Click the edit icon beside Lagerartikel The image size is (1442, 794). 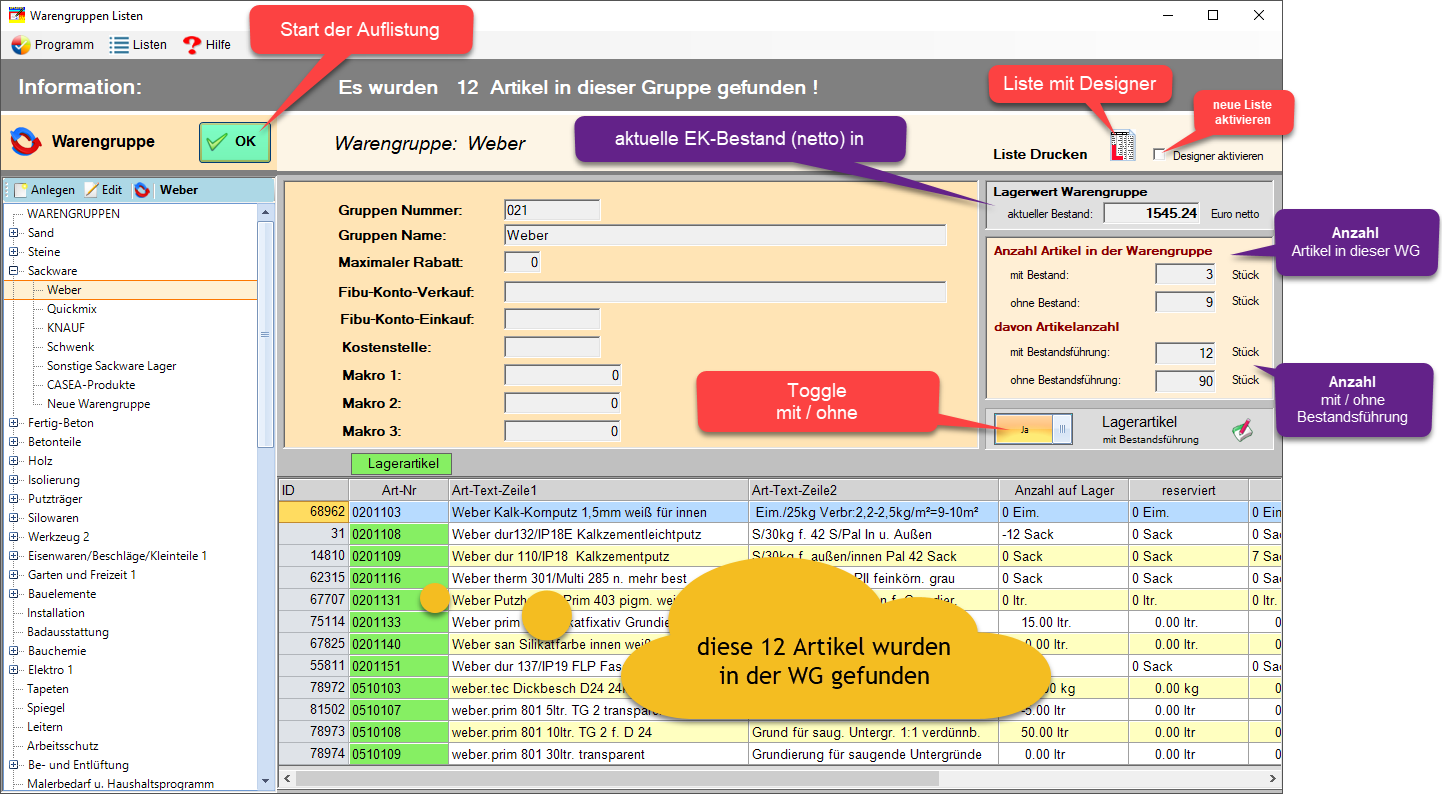tap(1242, 430)
